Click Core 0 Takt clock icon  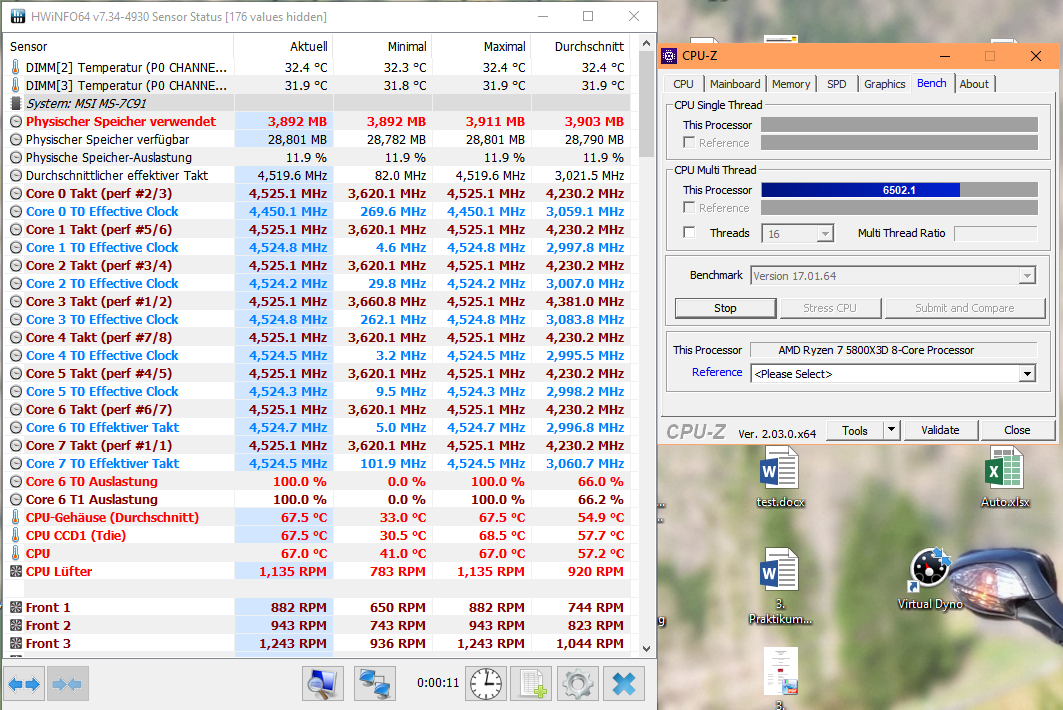[16, 193]
